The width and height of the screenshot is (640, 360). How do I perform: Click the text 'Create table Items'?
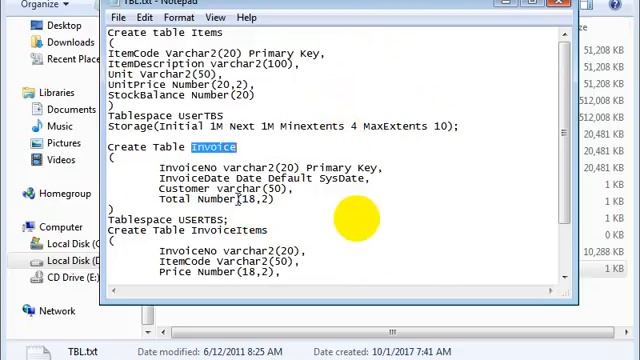pyautogui.click(x=165, y=33)
